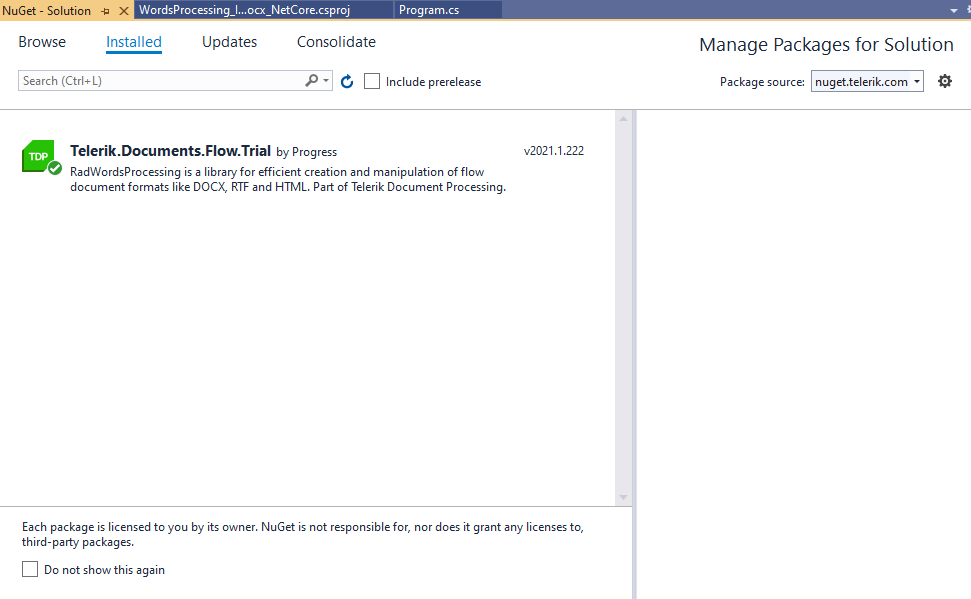Open the document tabs overflow arrow

954,10
